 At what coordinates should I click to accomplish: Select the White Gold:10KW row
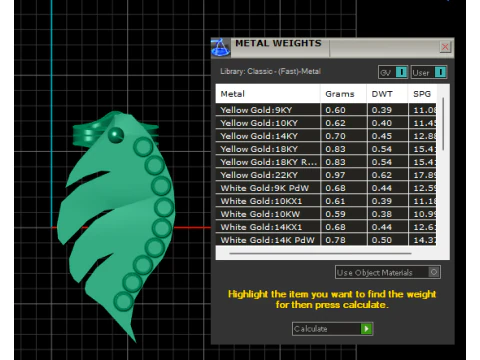pos(326,214)
